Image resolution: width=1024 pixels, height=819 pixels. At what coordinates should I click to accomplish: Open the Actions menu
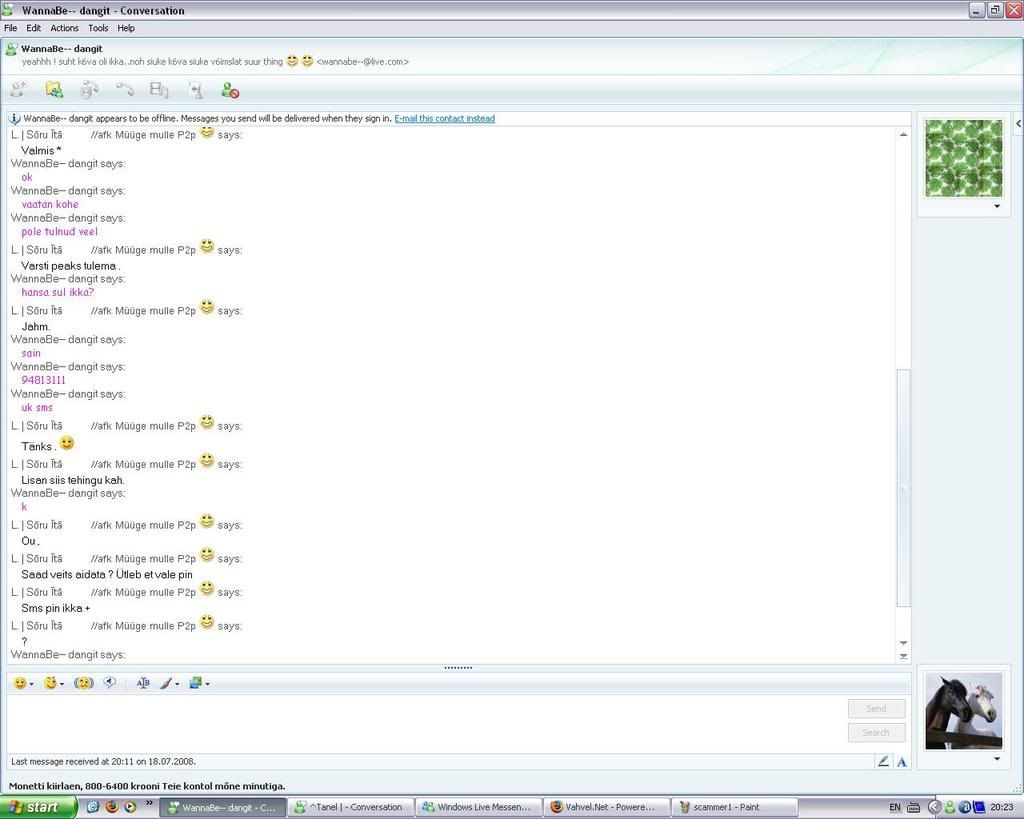(x=64, y=28)
